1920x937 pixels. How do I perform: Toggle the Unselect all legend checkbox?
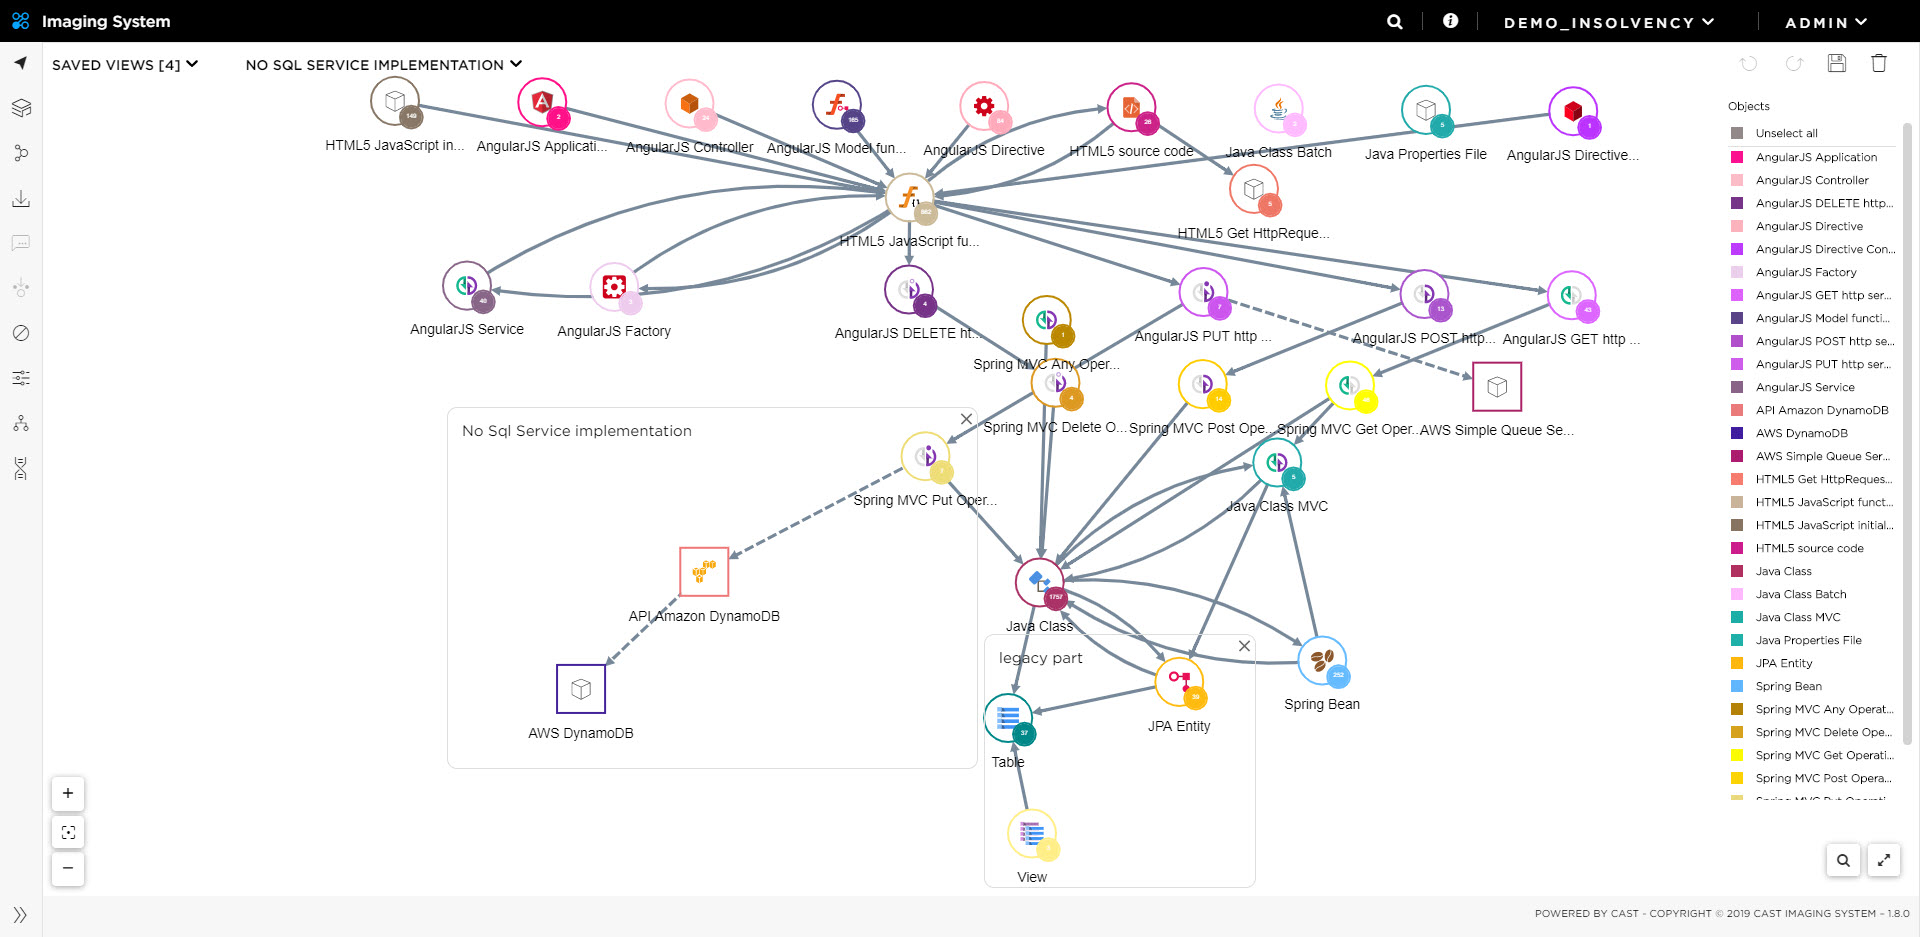[x=1737, y=133]
